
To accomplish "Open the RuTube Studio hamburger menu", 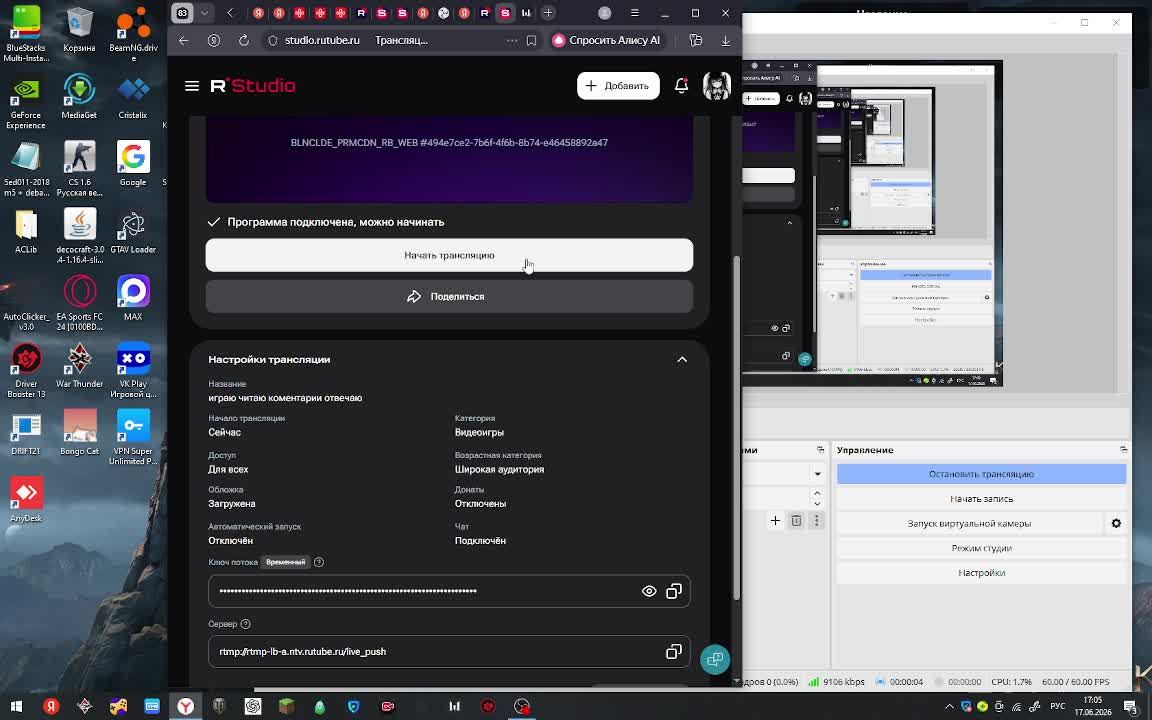I will (x=192, y=86).
